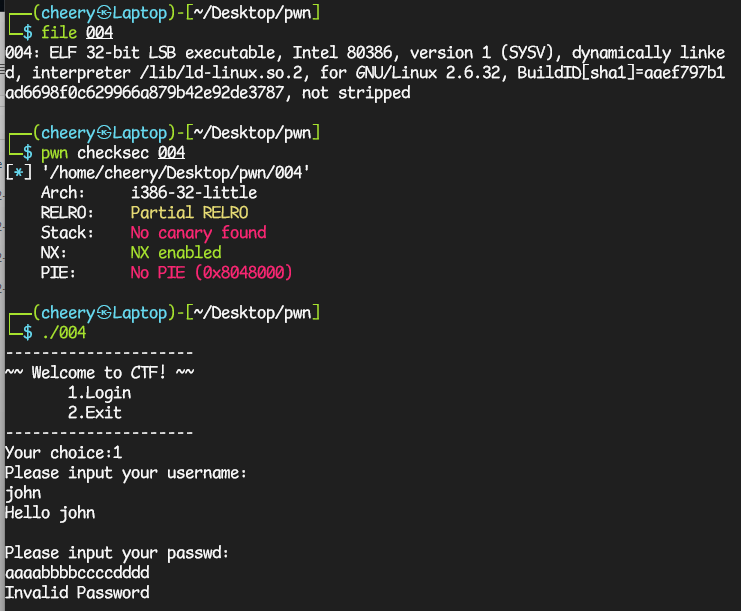This screenshot has height=611, width=741.
Task: Click the underlined 004 after file command
Action: click(x=99, y=33)
